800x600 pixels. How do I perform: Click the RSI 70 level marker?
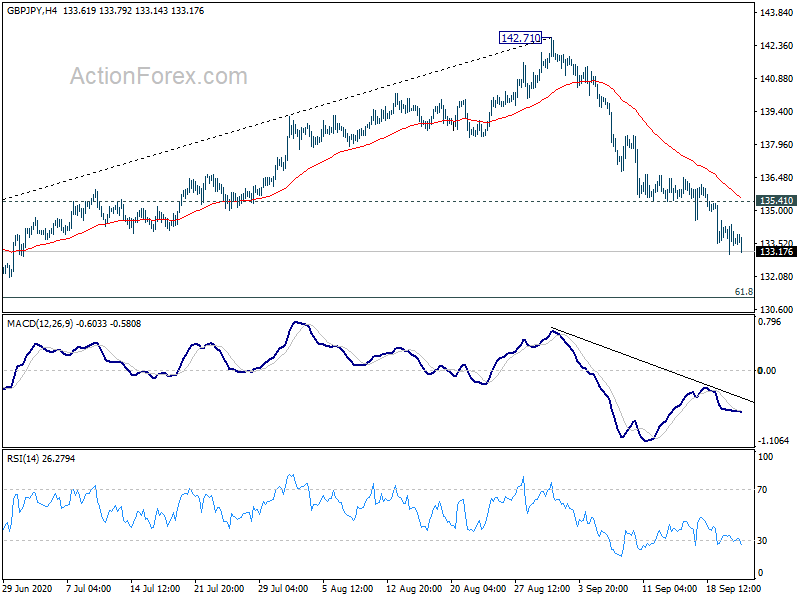pyautogui.click(x=762, y=490)
